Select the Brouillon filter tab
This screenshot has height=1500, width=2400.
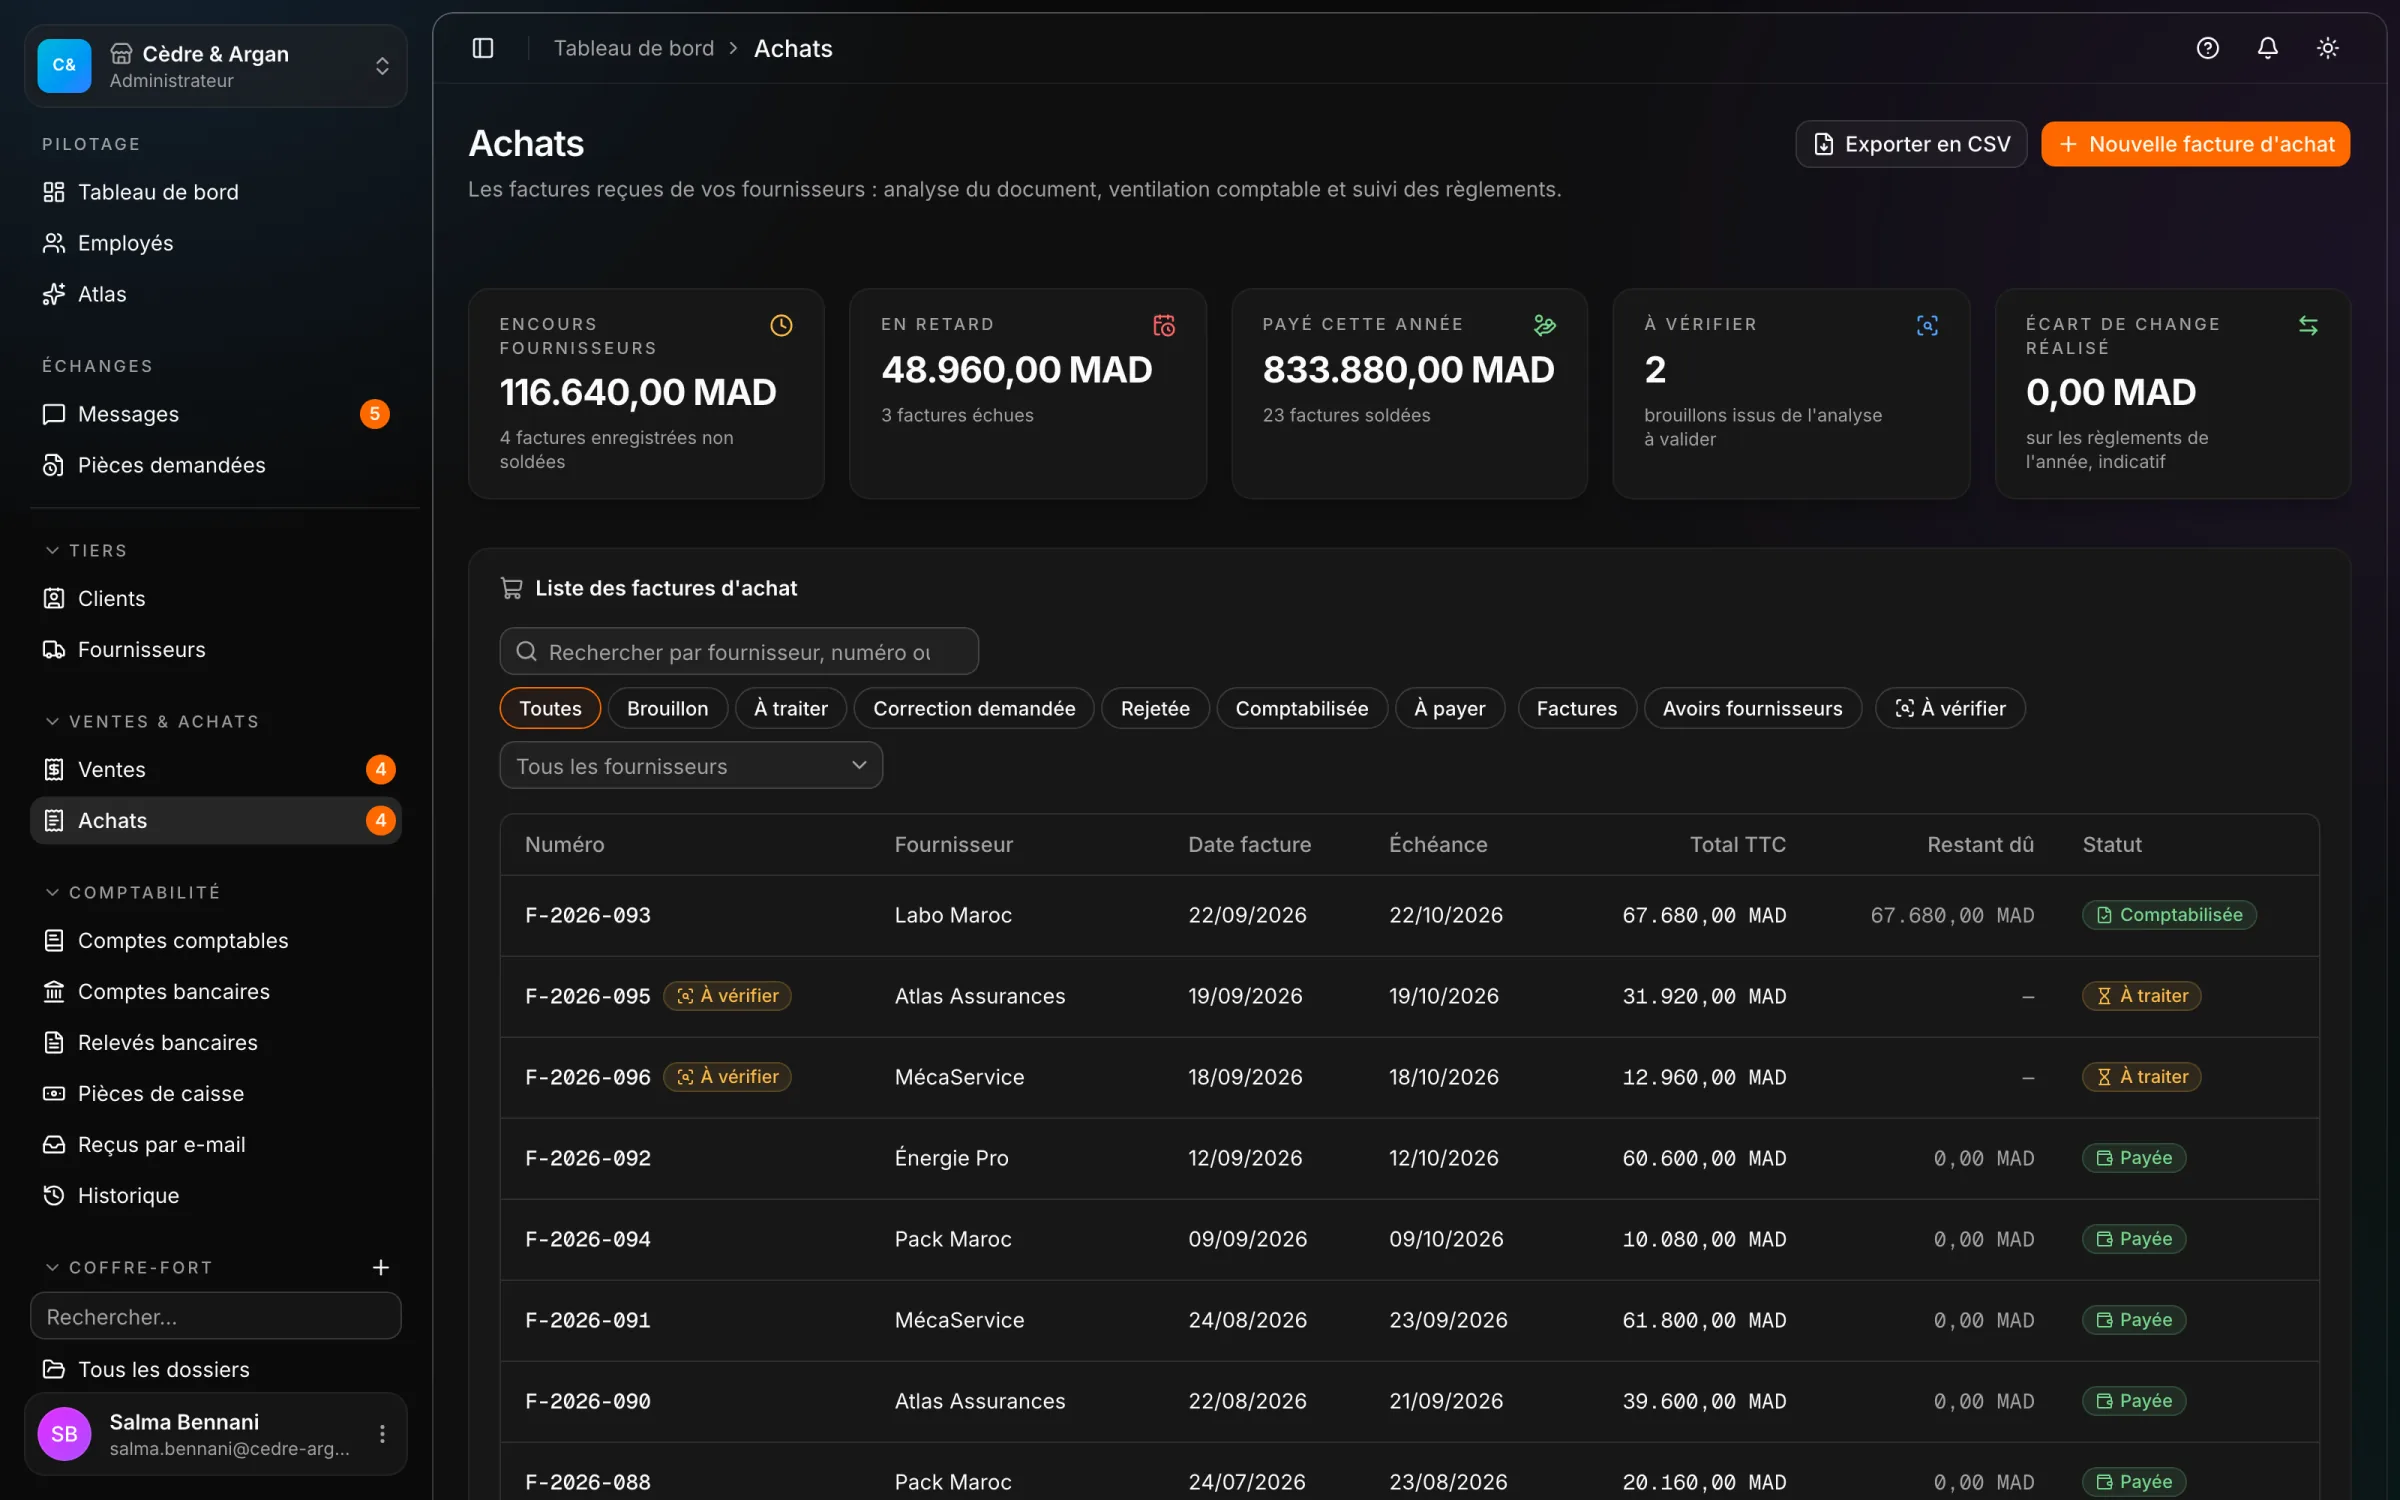(x=667, y=708)
